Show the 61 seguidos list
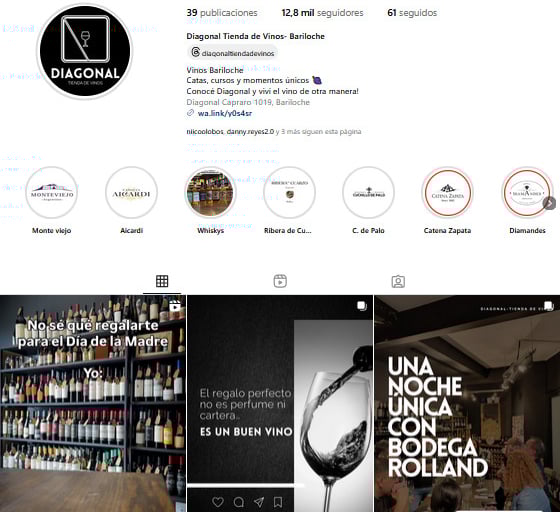This screenshot has width=560, height=512. (x=412, y=13)
